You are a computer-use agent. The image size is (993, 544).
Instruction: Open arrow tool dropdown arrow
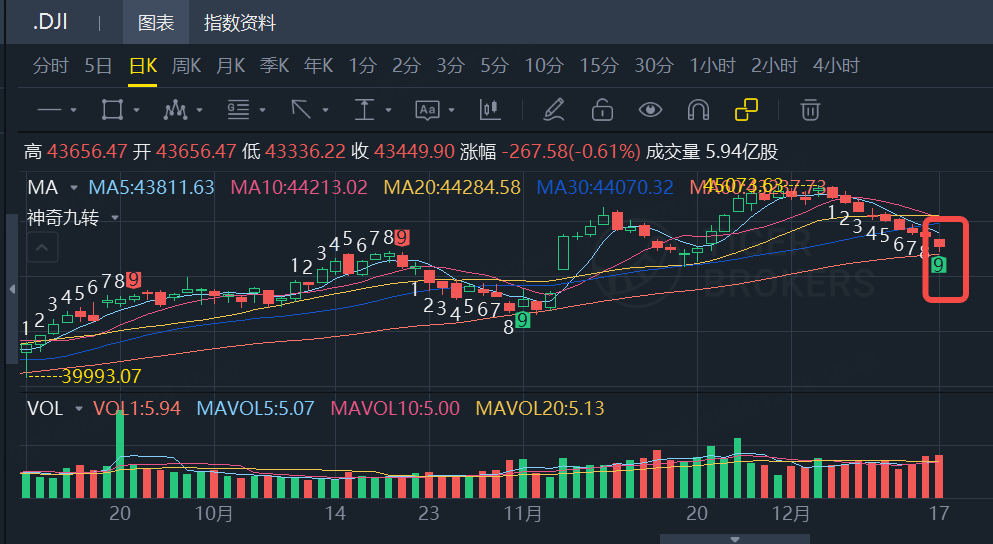326,110
